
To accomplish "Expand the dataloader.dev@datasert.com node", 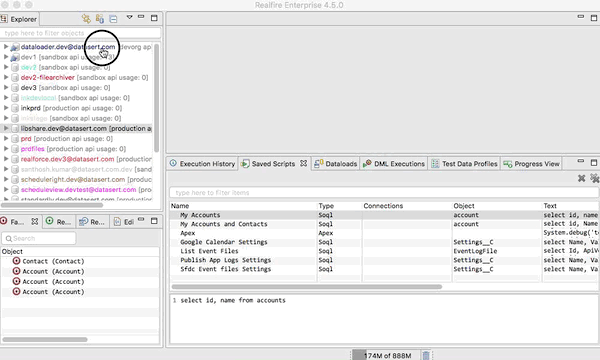I will click(x=6, y=47).
